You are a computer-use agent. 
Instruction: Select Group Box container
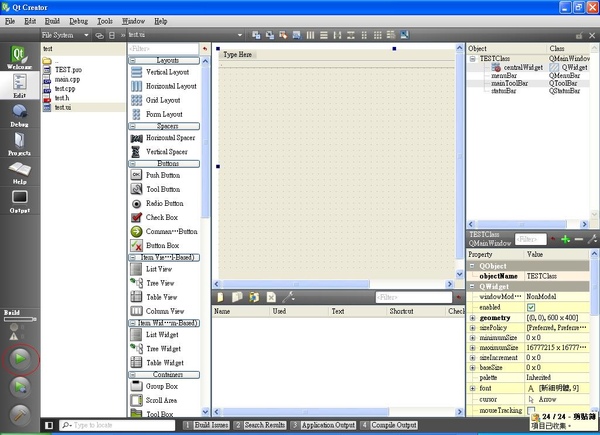click(154, 386)
